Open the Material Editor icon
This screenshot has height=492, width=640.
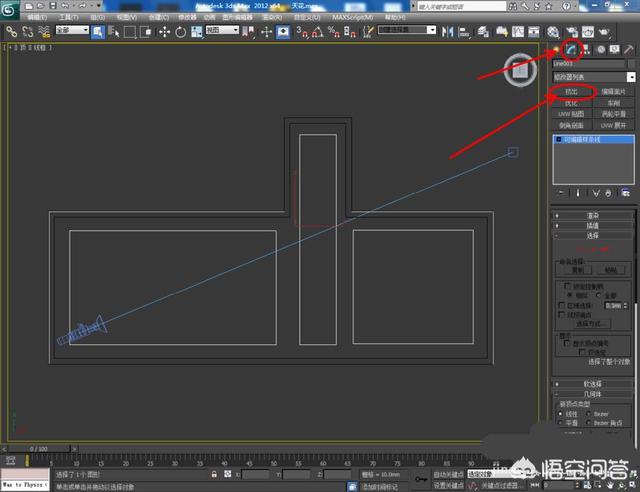[553, 31]
